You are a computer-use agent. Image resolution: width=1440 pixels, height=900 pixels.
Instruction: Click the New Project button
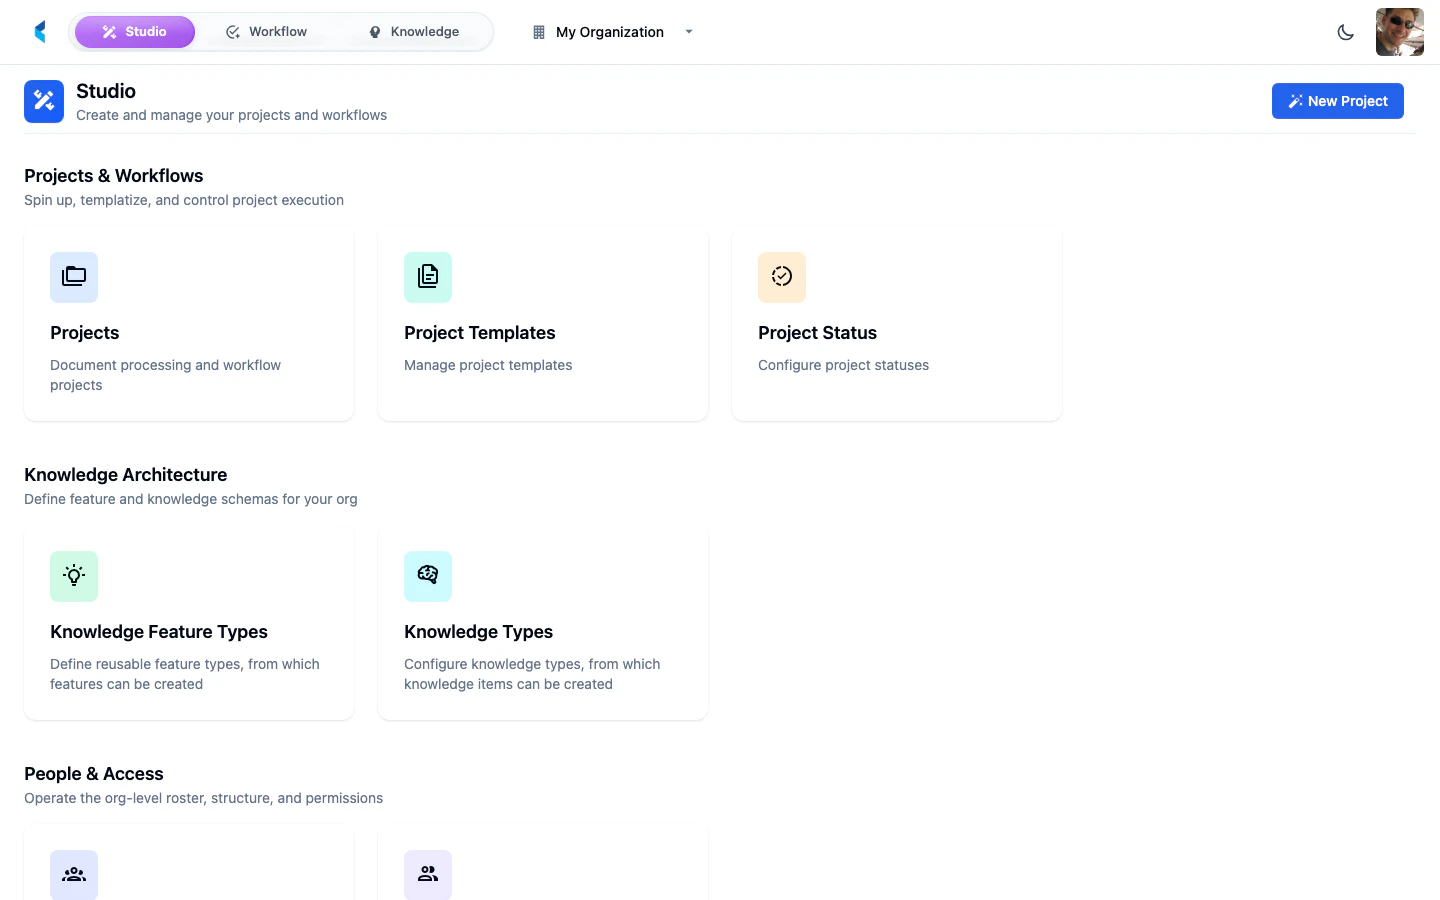pos(1338,101)
